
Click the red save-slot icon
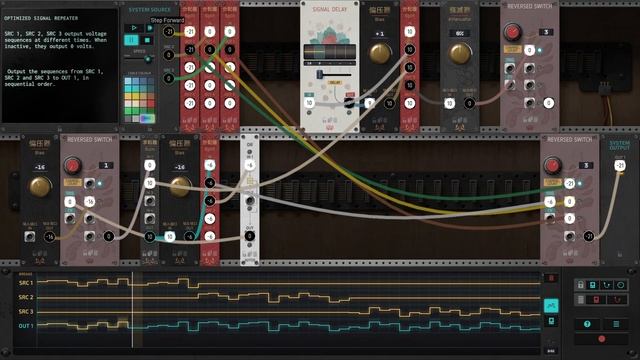[596, 300]
